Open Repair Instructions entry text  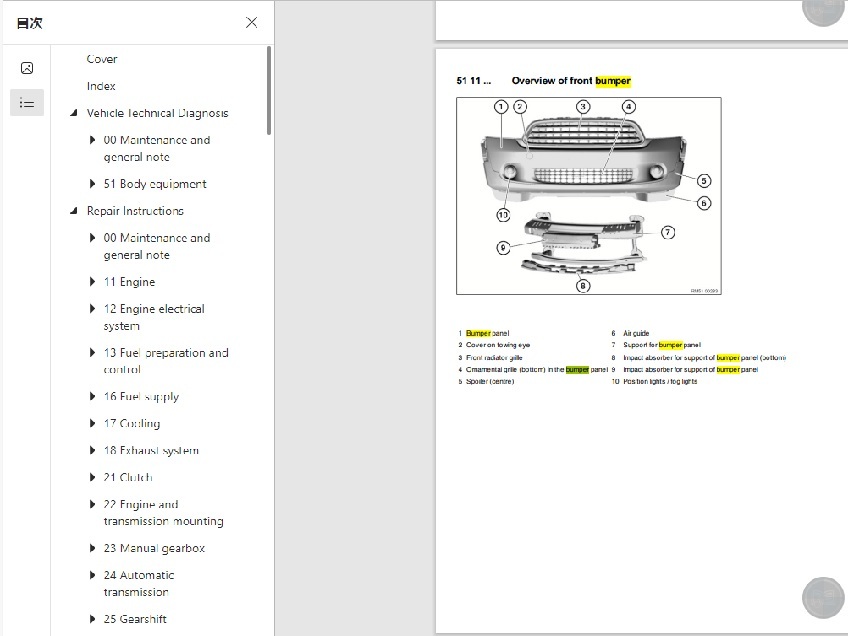pyautogui.click(x=135, y=211)
